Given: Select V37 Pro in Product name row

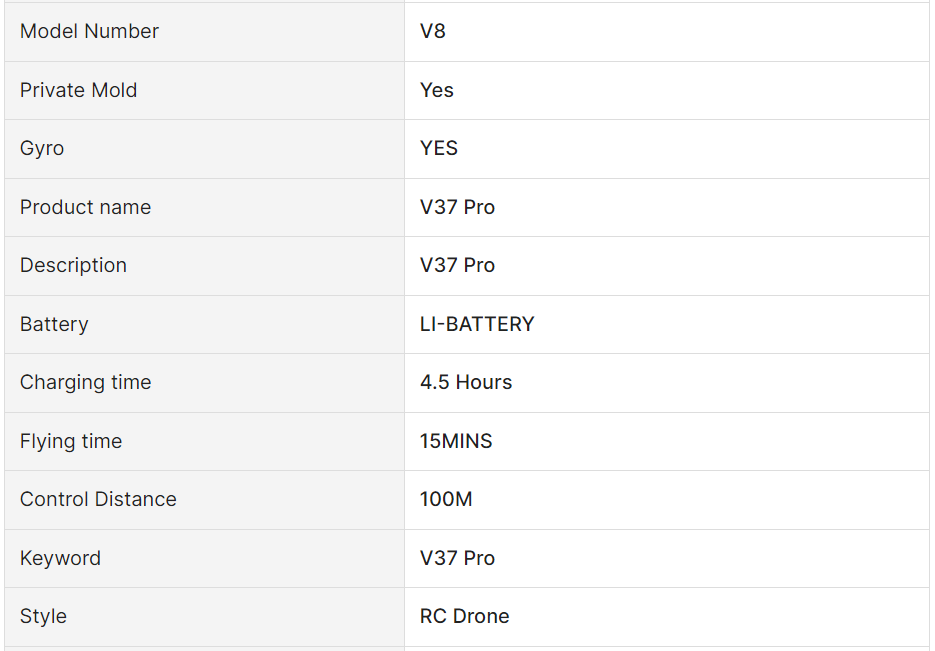Looking at the screenshot, I should (457, 207).
